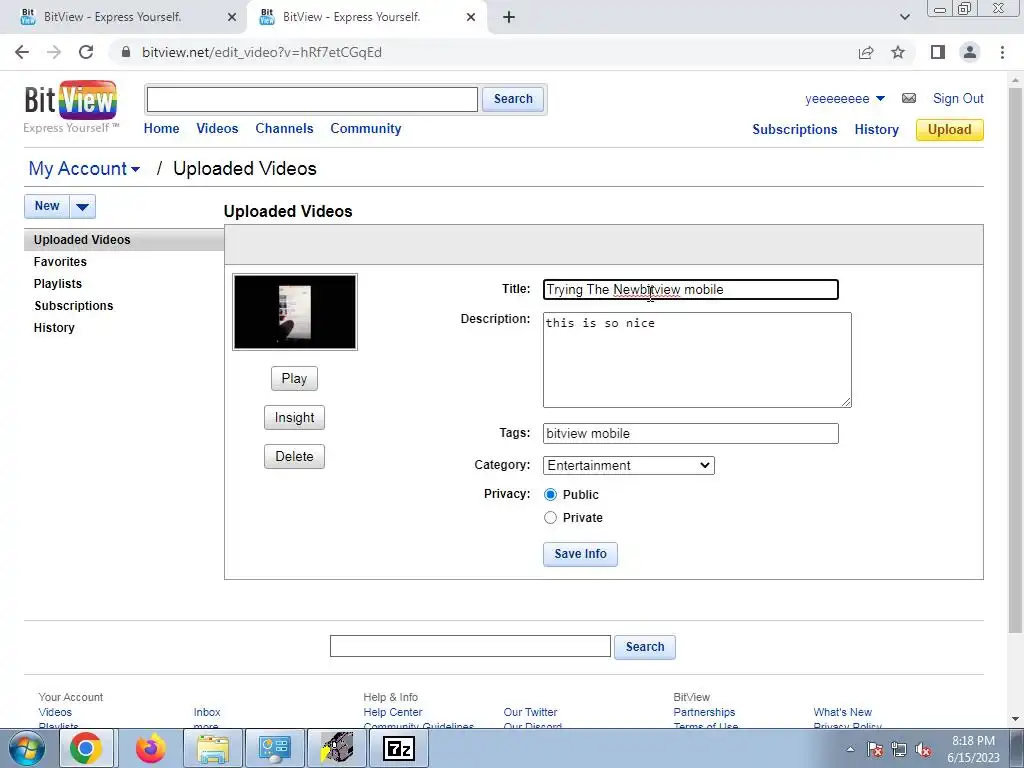Click Save Info button
Viewport: 1024px width, 768px height.
581,554
